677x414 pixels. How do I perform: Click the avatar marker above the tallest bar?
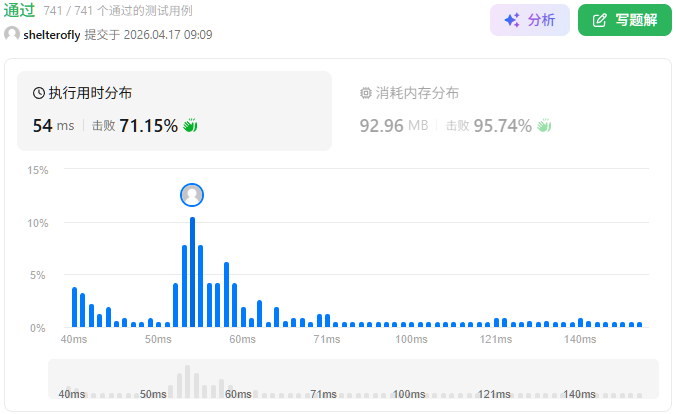[x=192, y=195]
